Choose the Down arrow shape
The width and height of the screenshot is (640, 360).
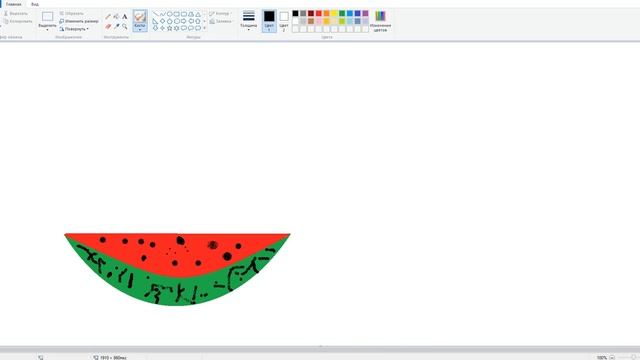155,28
